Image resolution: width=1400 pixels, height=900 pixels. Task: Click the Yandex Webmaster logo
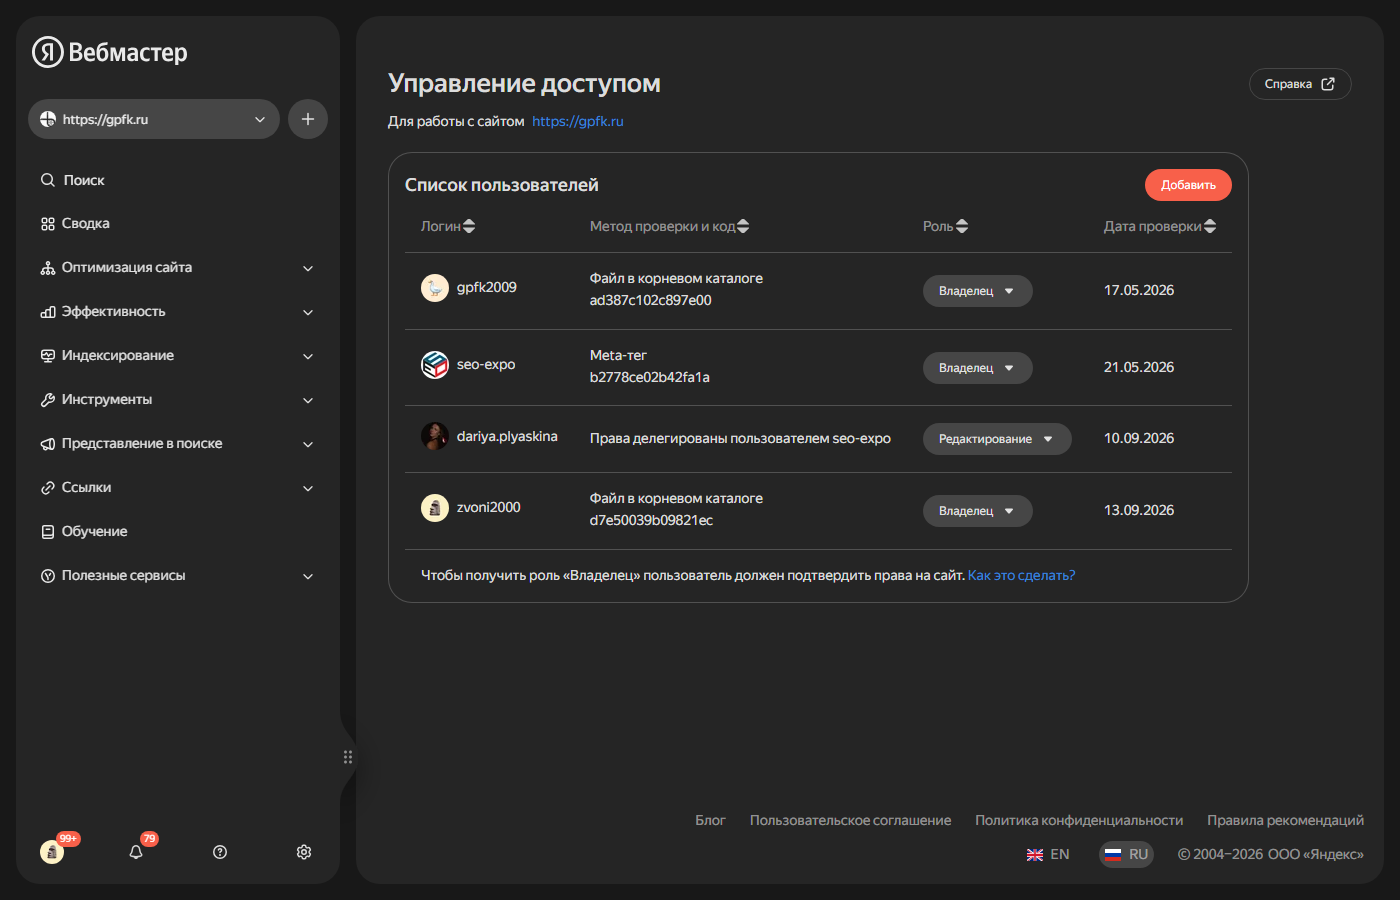(110, 52)
